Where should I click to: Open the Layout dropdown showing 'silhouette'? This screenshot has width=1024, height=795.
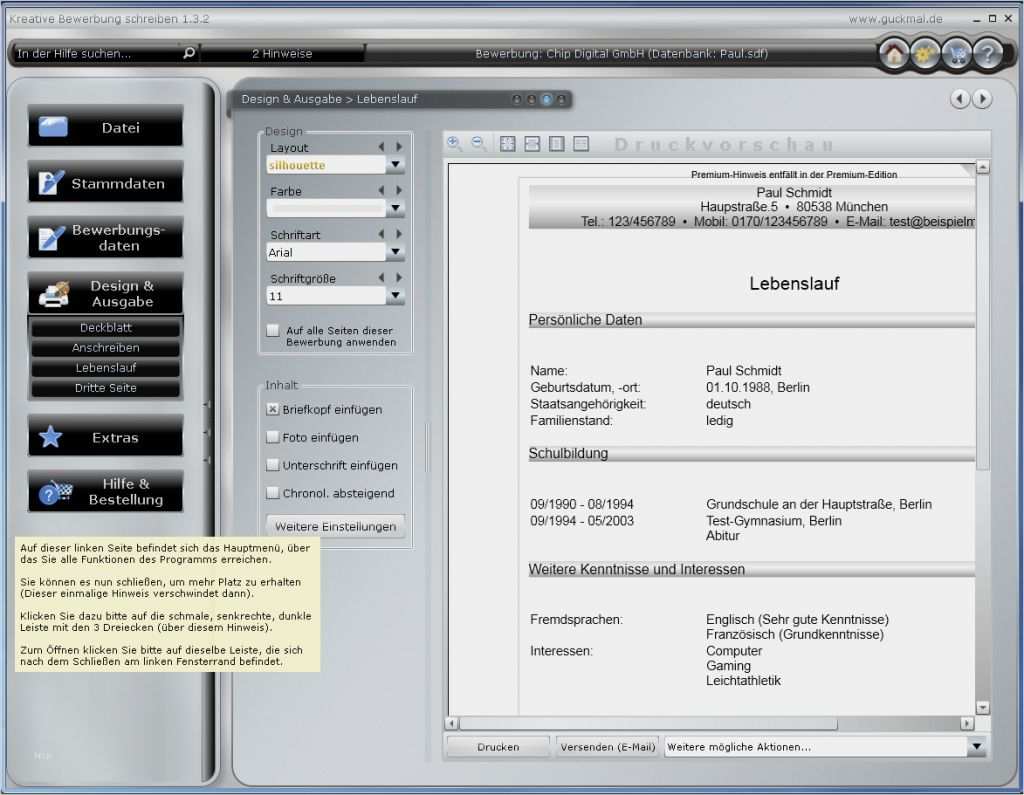(x=394, y=163)
